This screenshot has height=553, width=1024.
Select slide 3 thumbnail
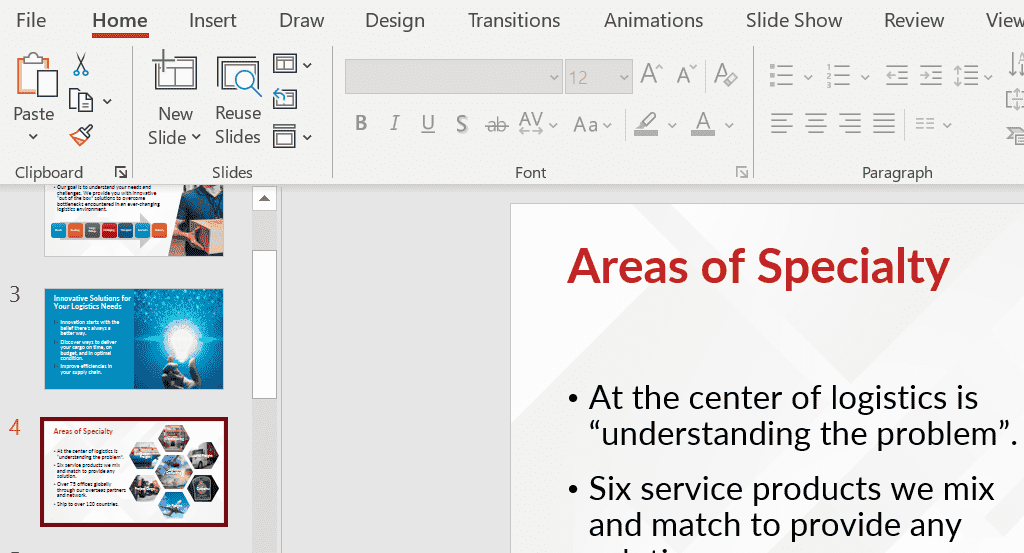134,339
